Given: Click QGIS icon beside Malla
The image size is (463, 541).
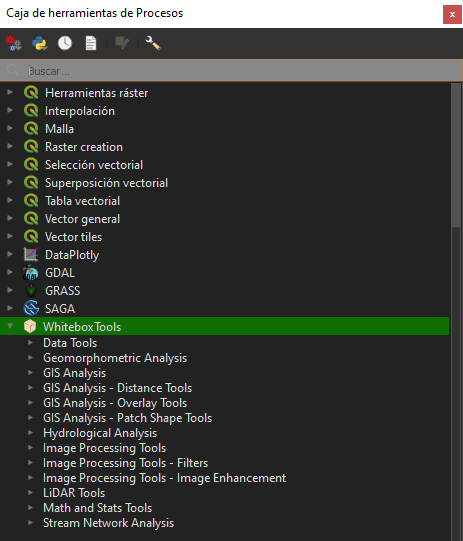Looking at the screenshot, I should point(31,129).
